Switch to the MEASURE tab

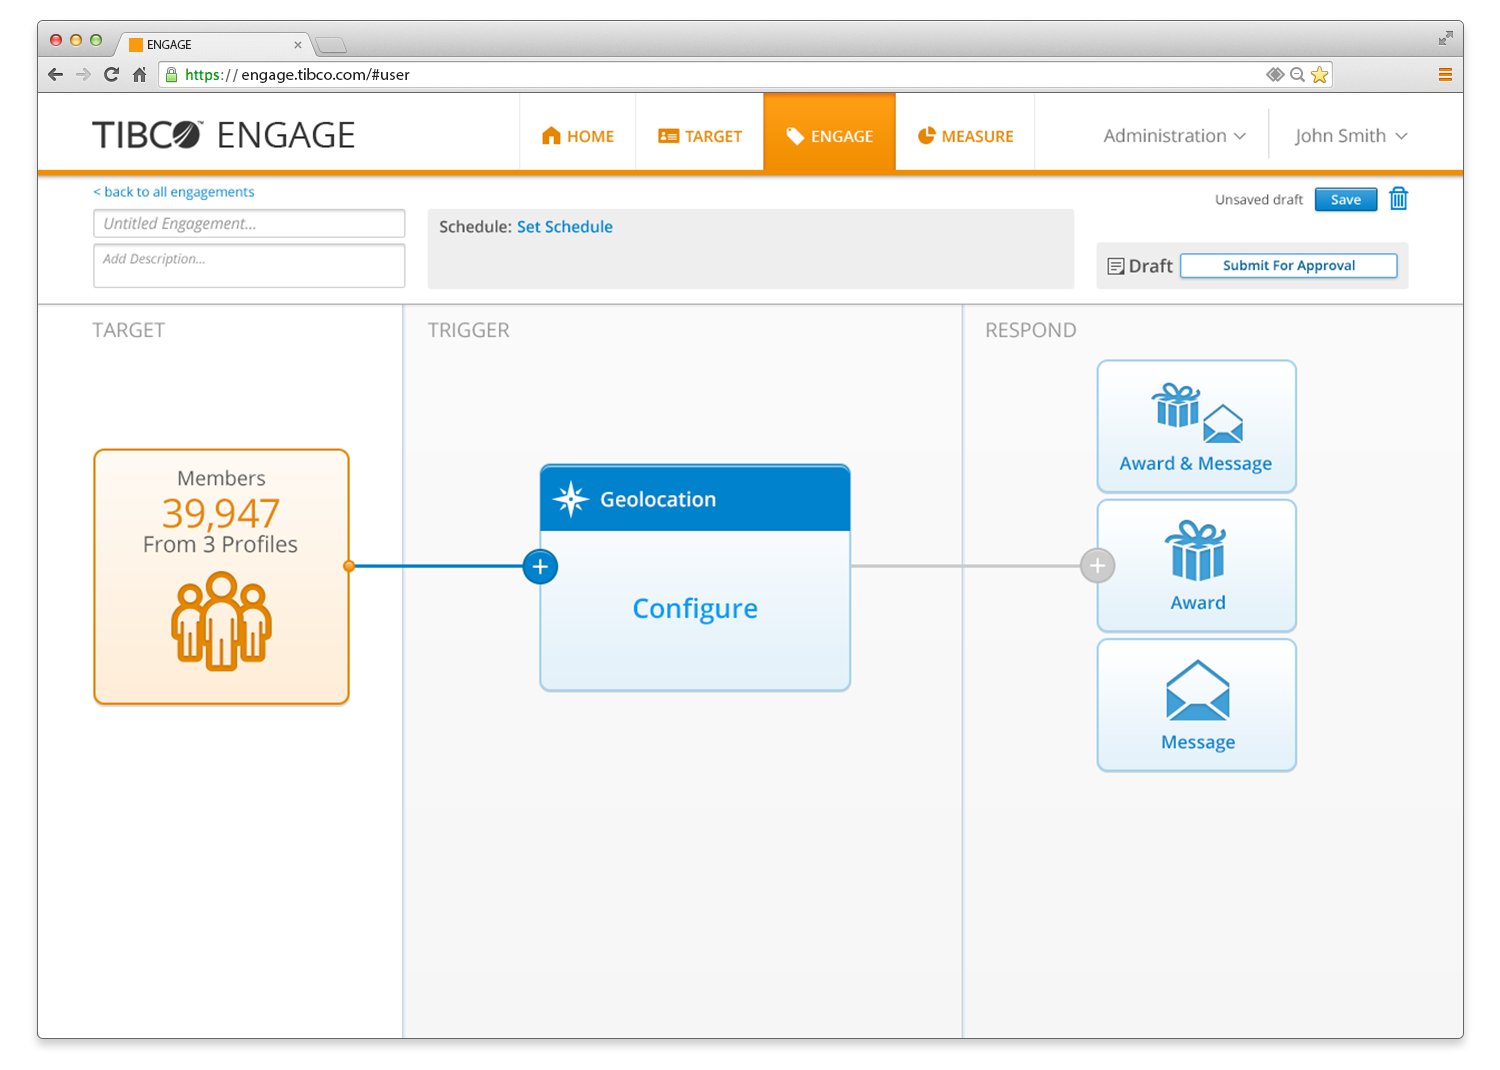coord(966,136)
